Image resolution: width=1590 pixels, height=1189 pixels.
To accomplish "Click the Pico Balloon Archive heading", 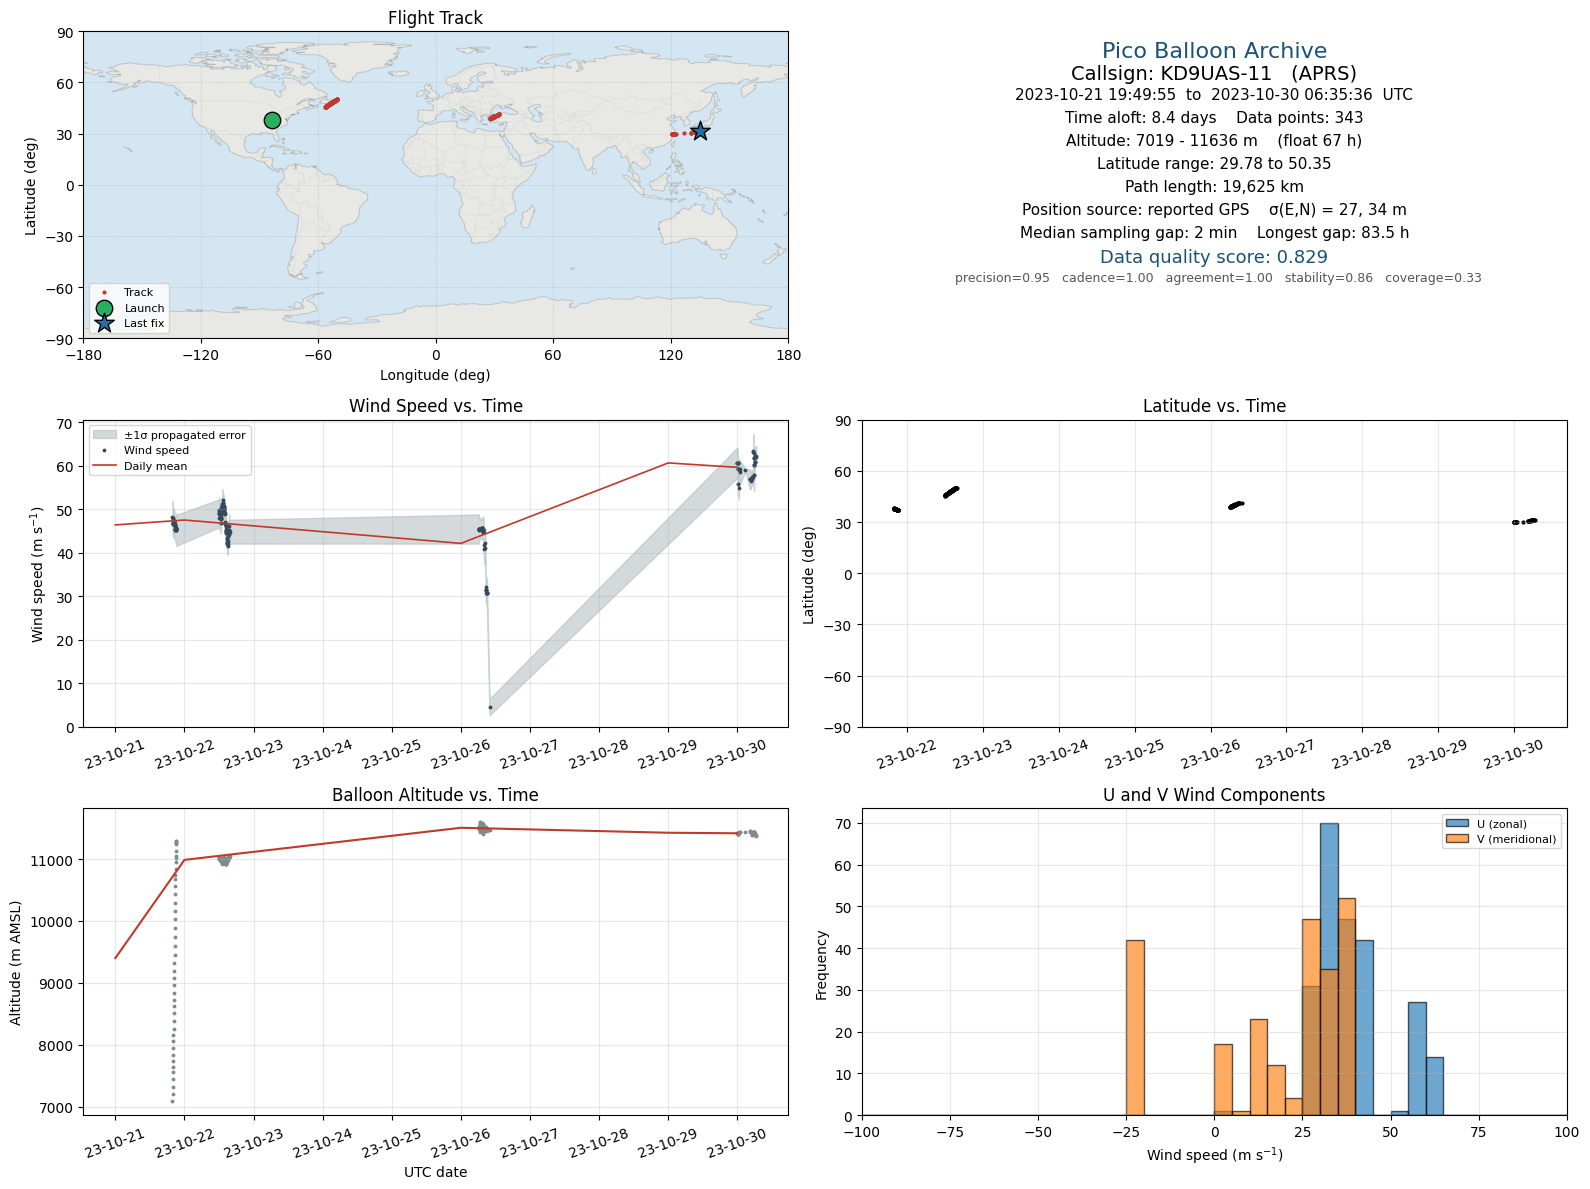I will click(1214, 50).
